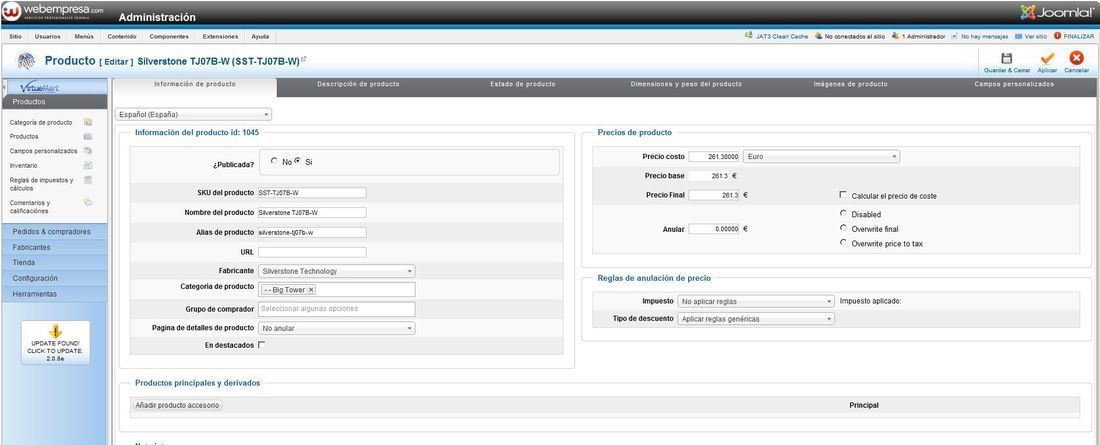Expand the Tienda sidebar section
This screenshot has width=1100, height=445.
point(55,263)
